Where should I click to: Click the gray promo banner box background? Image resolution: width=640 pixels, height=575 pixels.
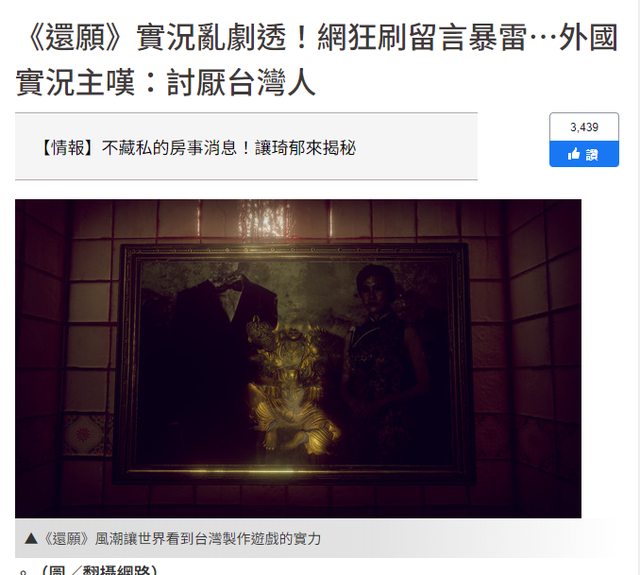click(246, 146)
